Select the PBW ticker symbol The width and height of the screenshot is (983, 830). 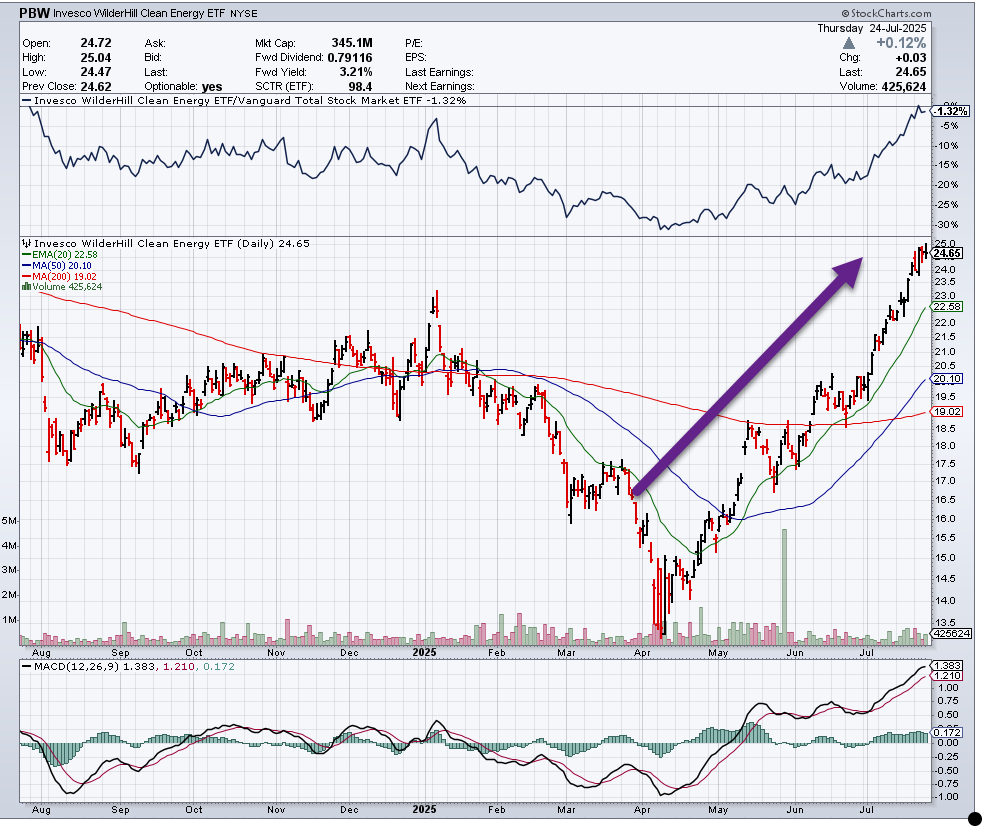coord(34,13)
